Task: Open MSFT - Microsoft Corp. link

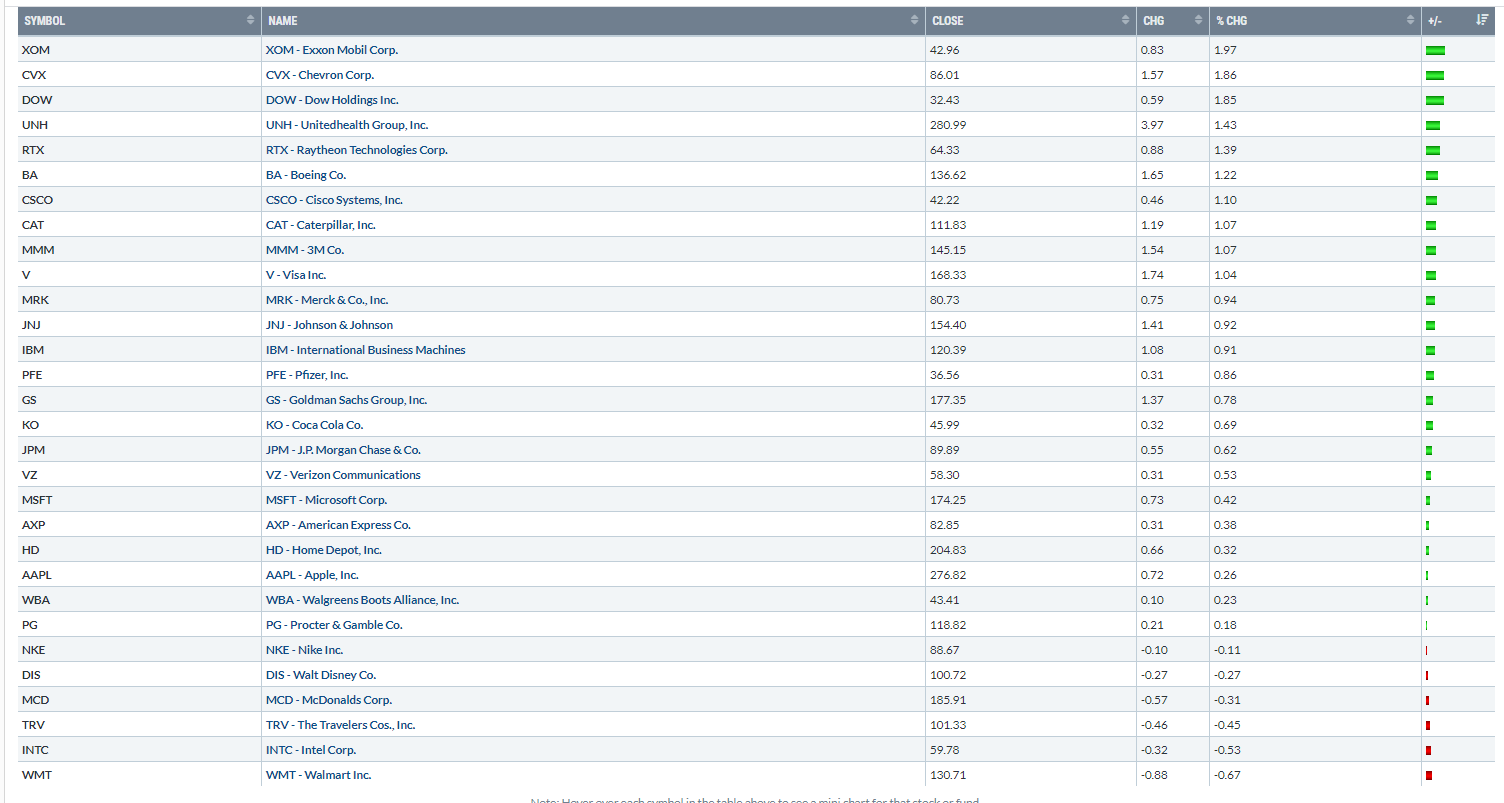Action: click(x=327, y=500)
